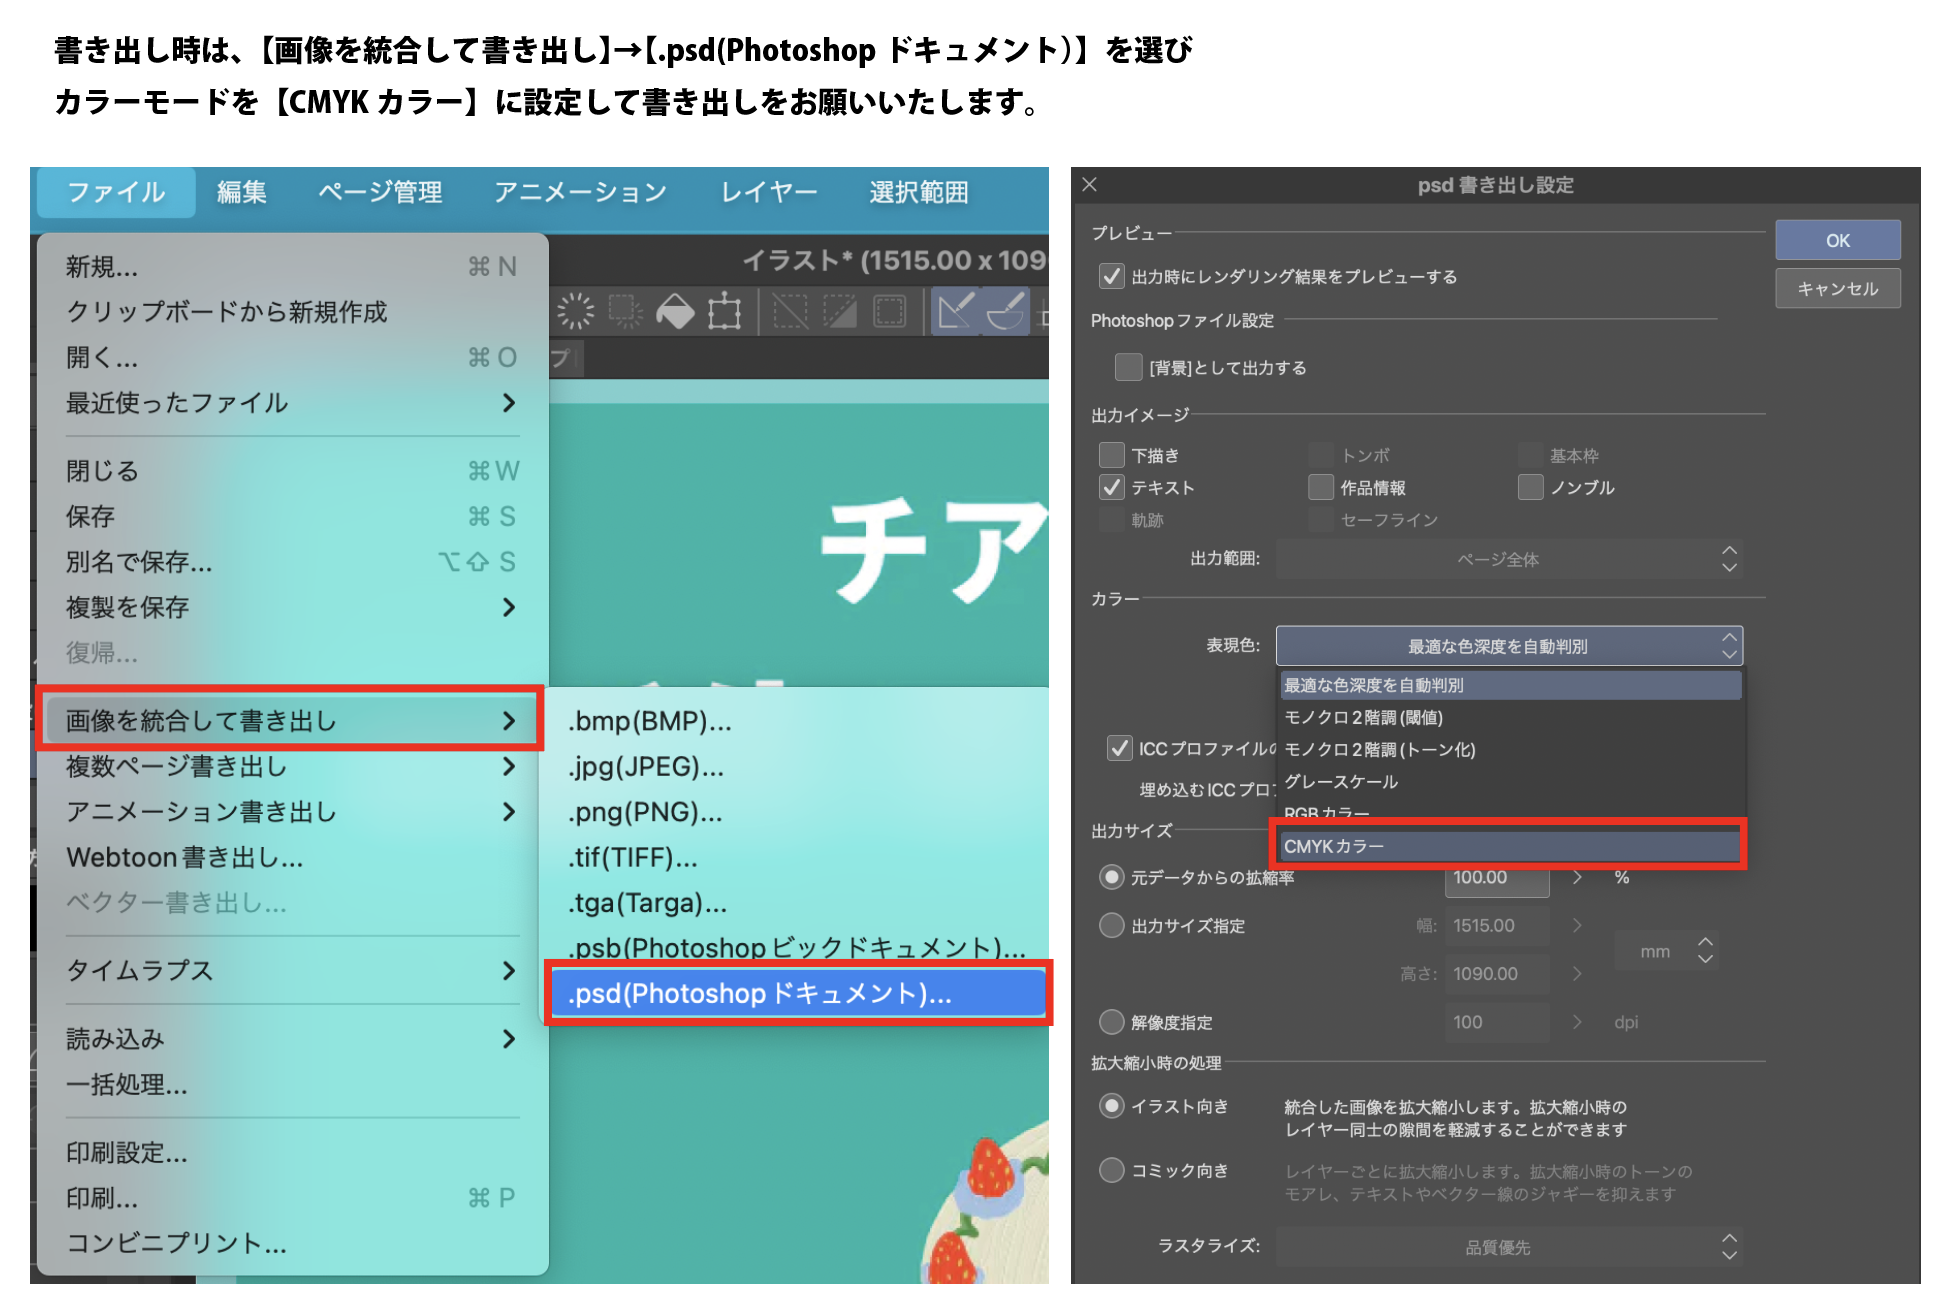Choose .jpg(JPEG) export option

tap(646, 766)
